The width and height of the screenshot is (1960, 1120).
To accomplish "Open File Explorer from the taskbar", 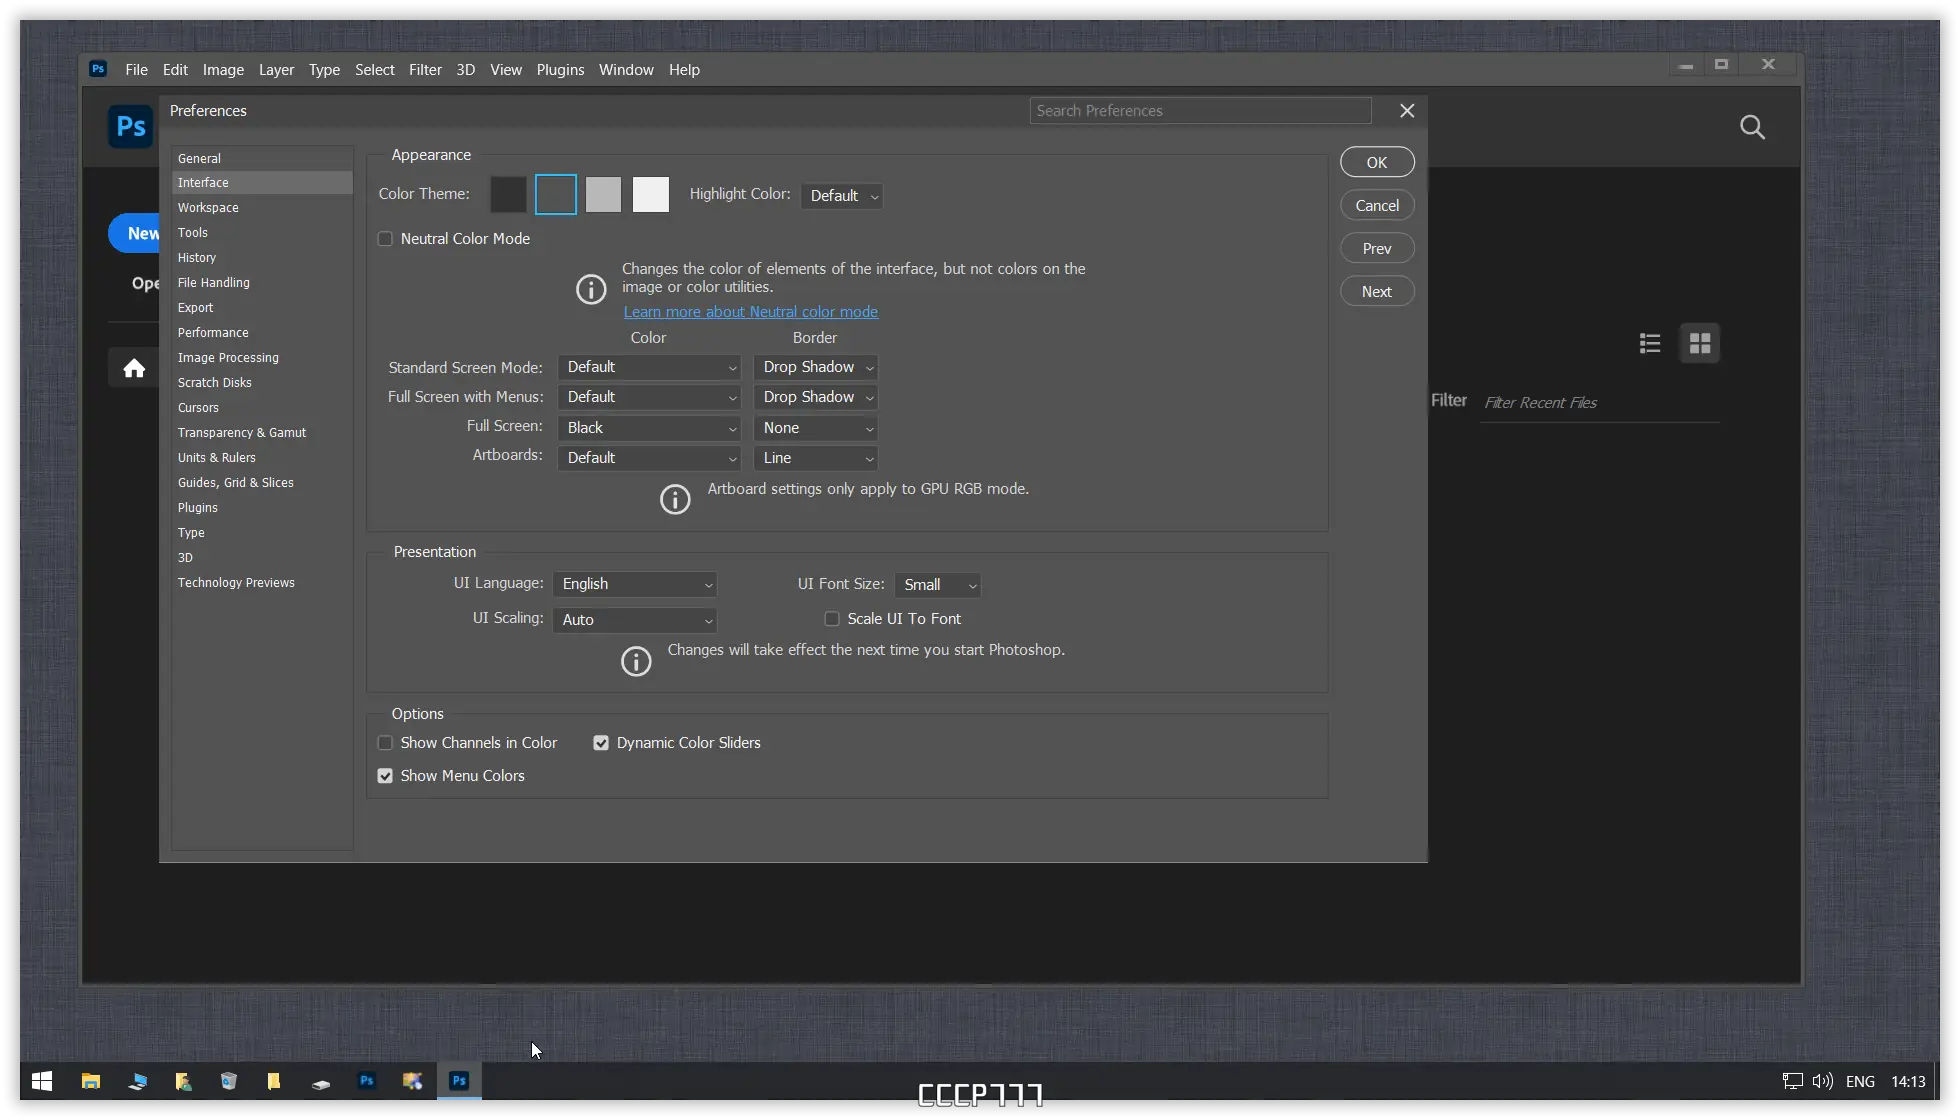I will point(91,1081).
